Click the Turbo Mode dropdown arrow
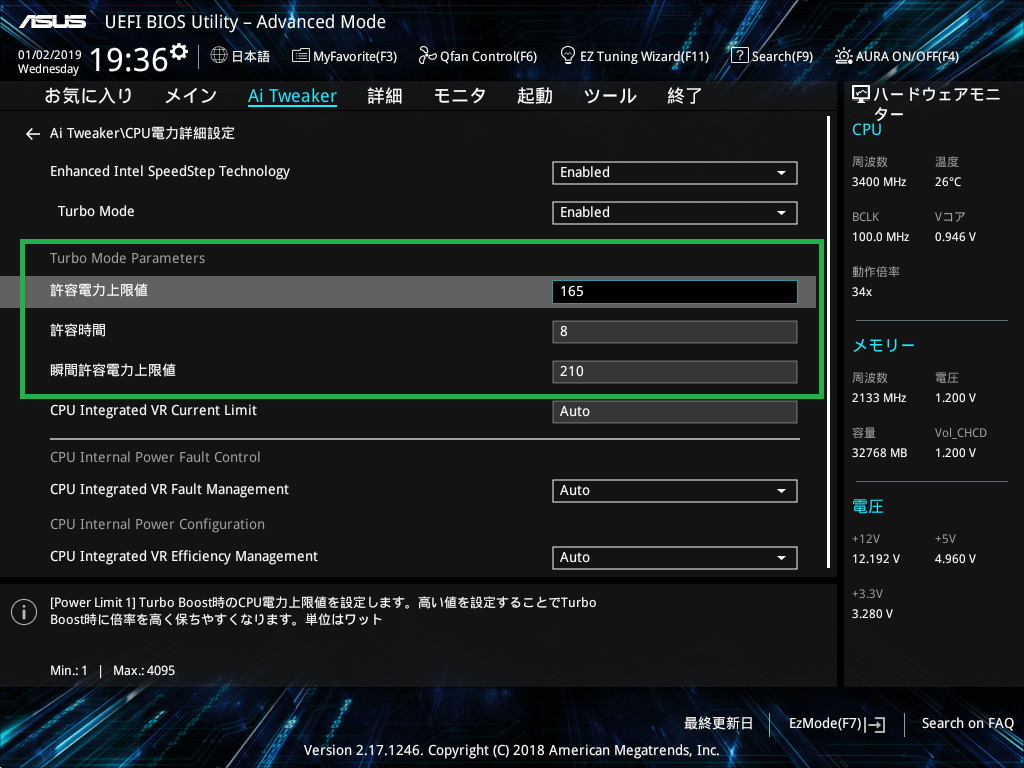Screen dimensions: 1024x768 tap(781, 214)
